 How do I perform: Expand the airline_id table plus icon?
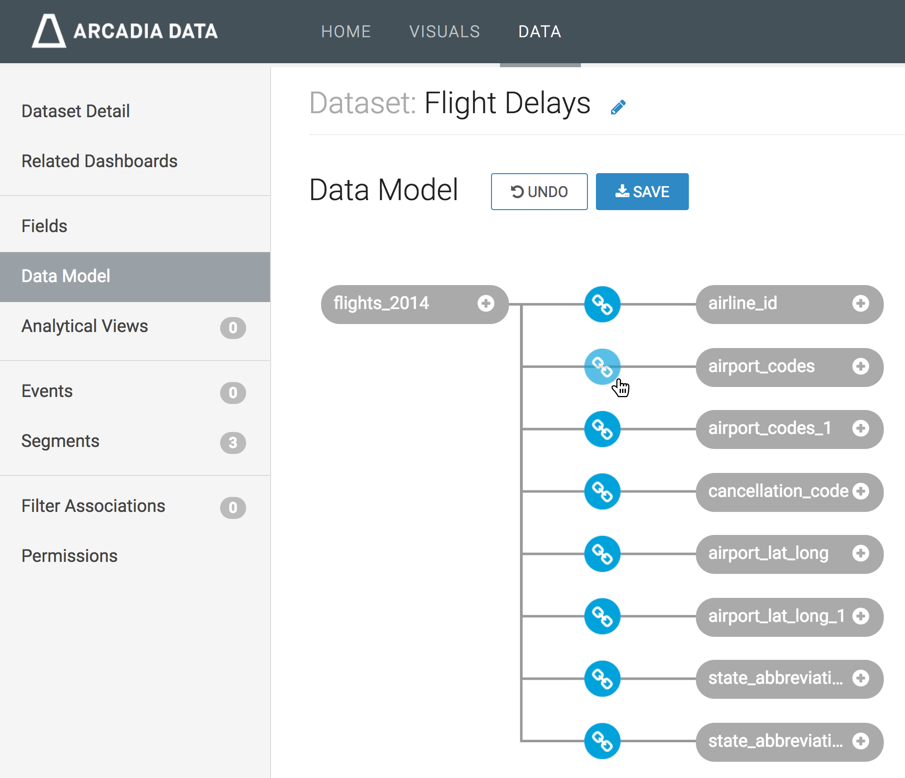pyautogui.click(x=860, y=304)
